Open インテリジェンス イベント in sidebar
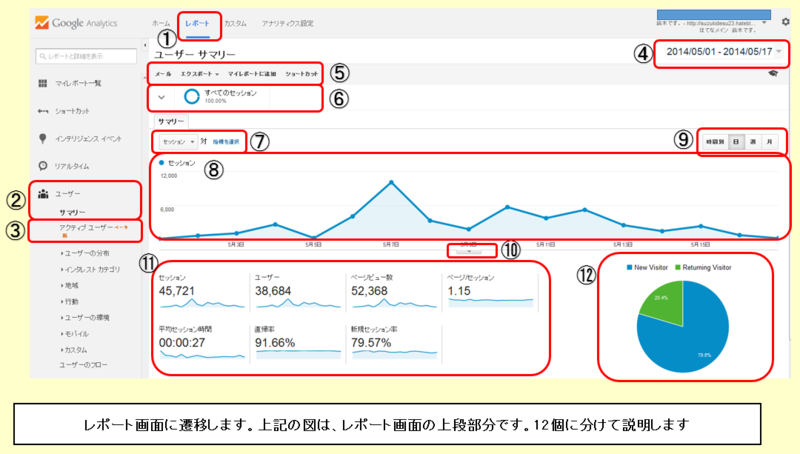The height and width of the screenshot is (454, 800). 88,139
